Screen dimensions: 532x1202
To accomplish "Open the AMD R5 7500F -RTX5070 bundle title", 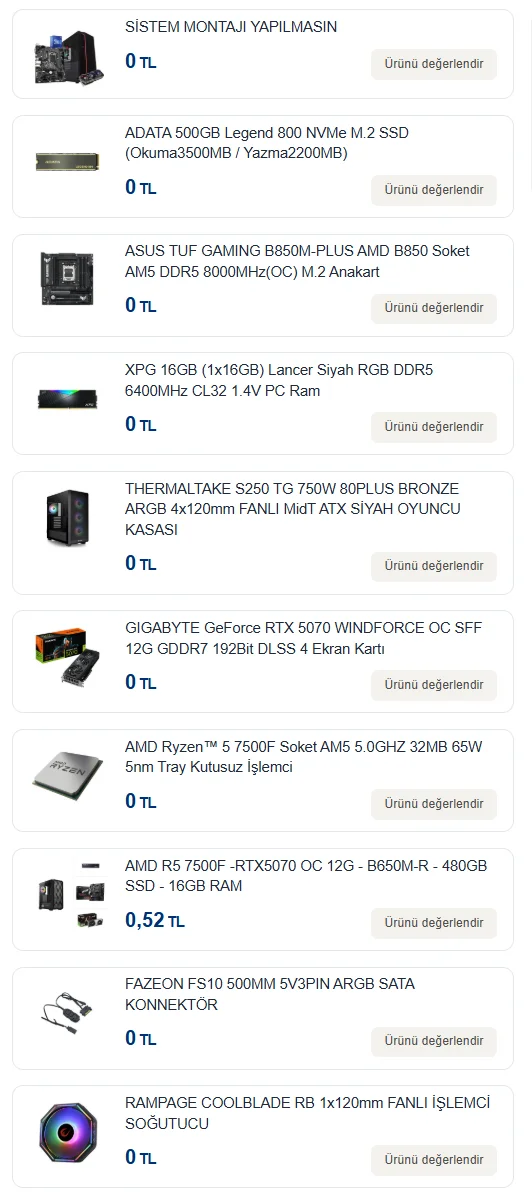I will [x=306, y=876].
